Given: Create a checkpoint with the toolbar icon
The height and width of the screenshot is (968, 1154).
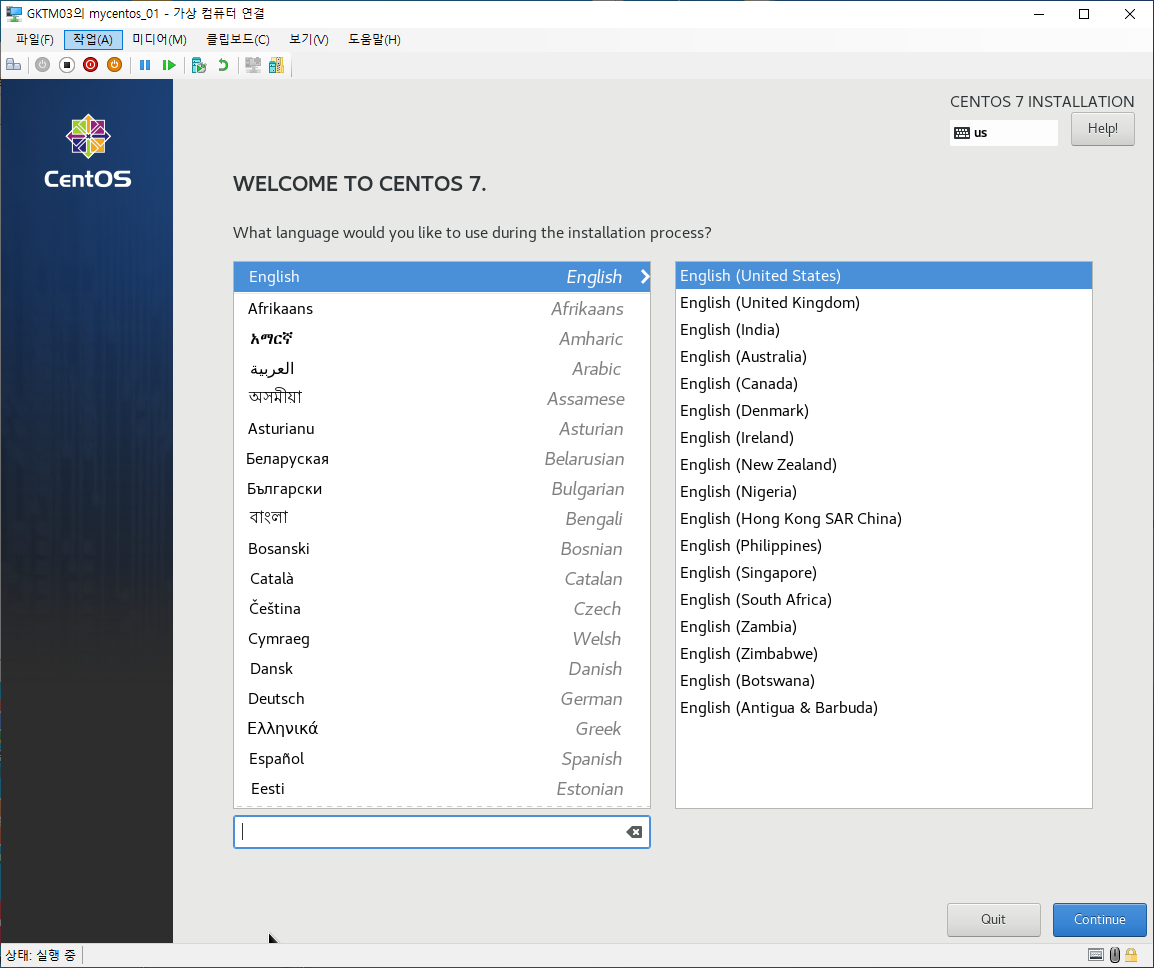Looking at the screenshot, I should (199, 65).
